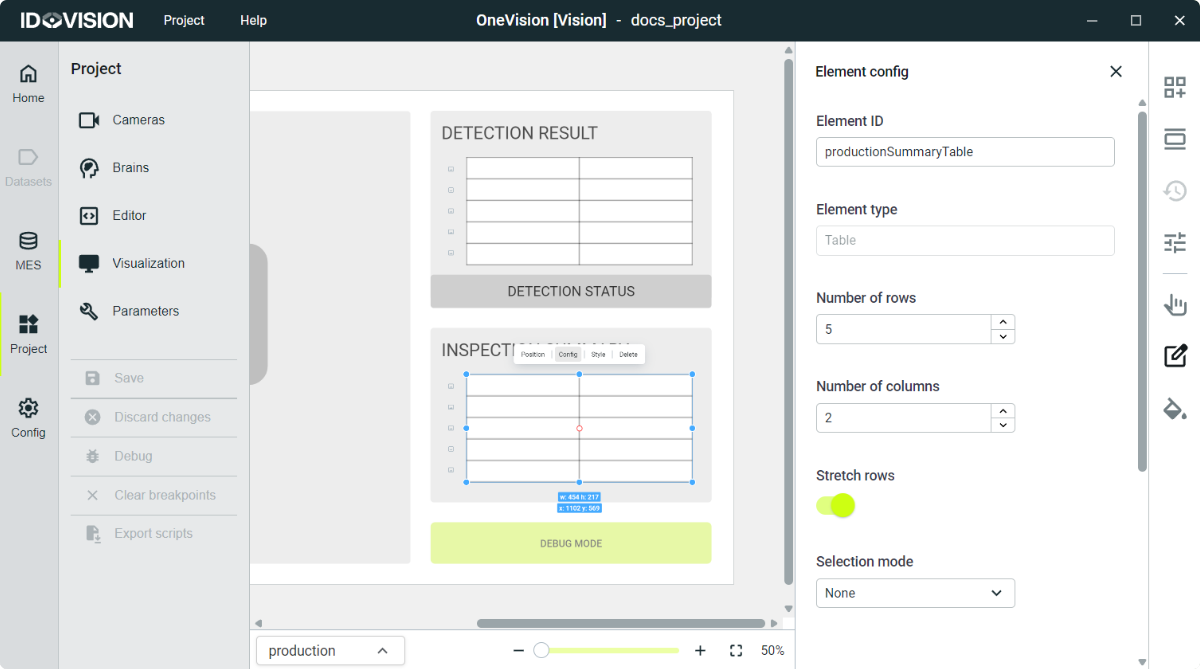Open the Project menu in title bar
1200x669 pixels.
point(184,20)
